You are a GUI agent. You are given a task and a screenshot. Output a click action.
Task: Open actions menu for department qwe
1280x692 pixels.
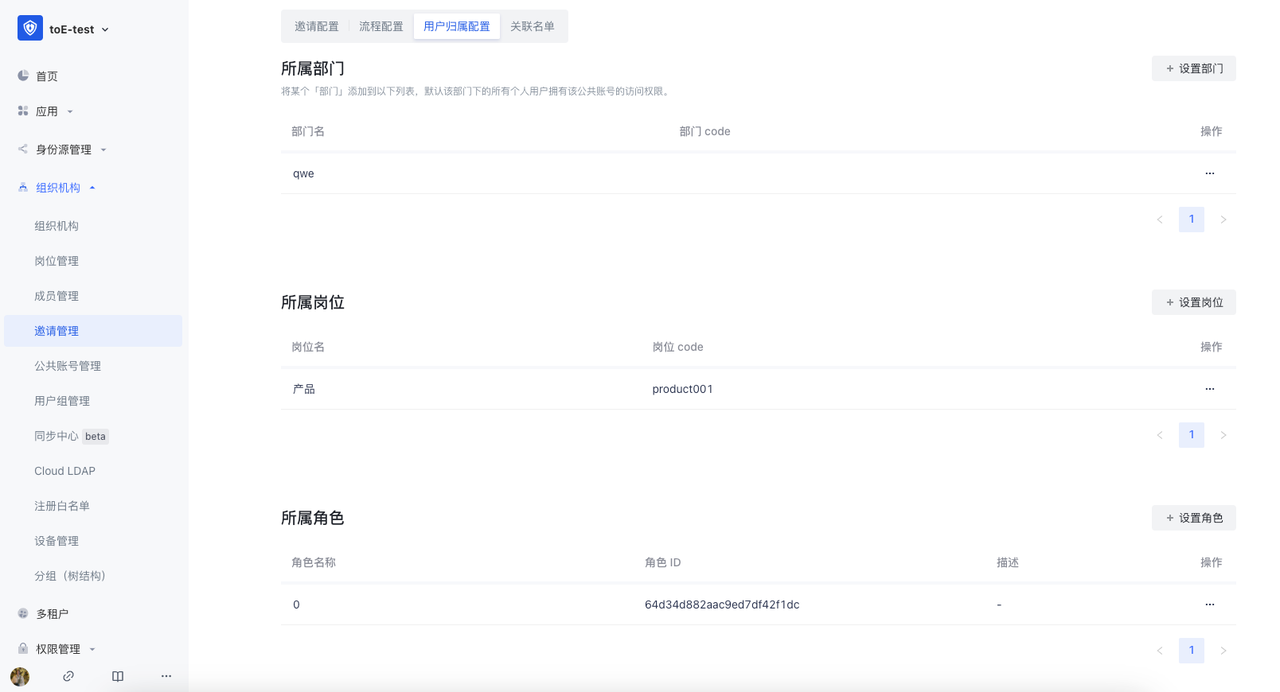pos(1209,172)
